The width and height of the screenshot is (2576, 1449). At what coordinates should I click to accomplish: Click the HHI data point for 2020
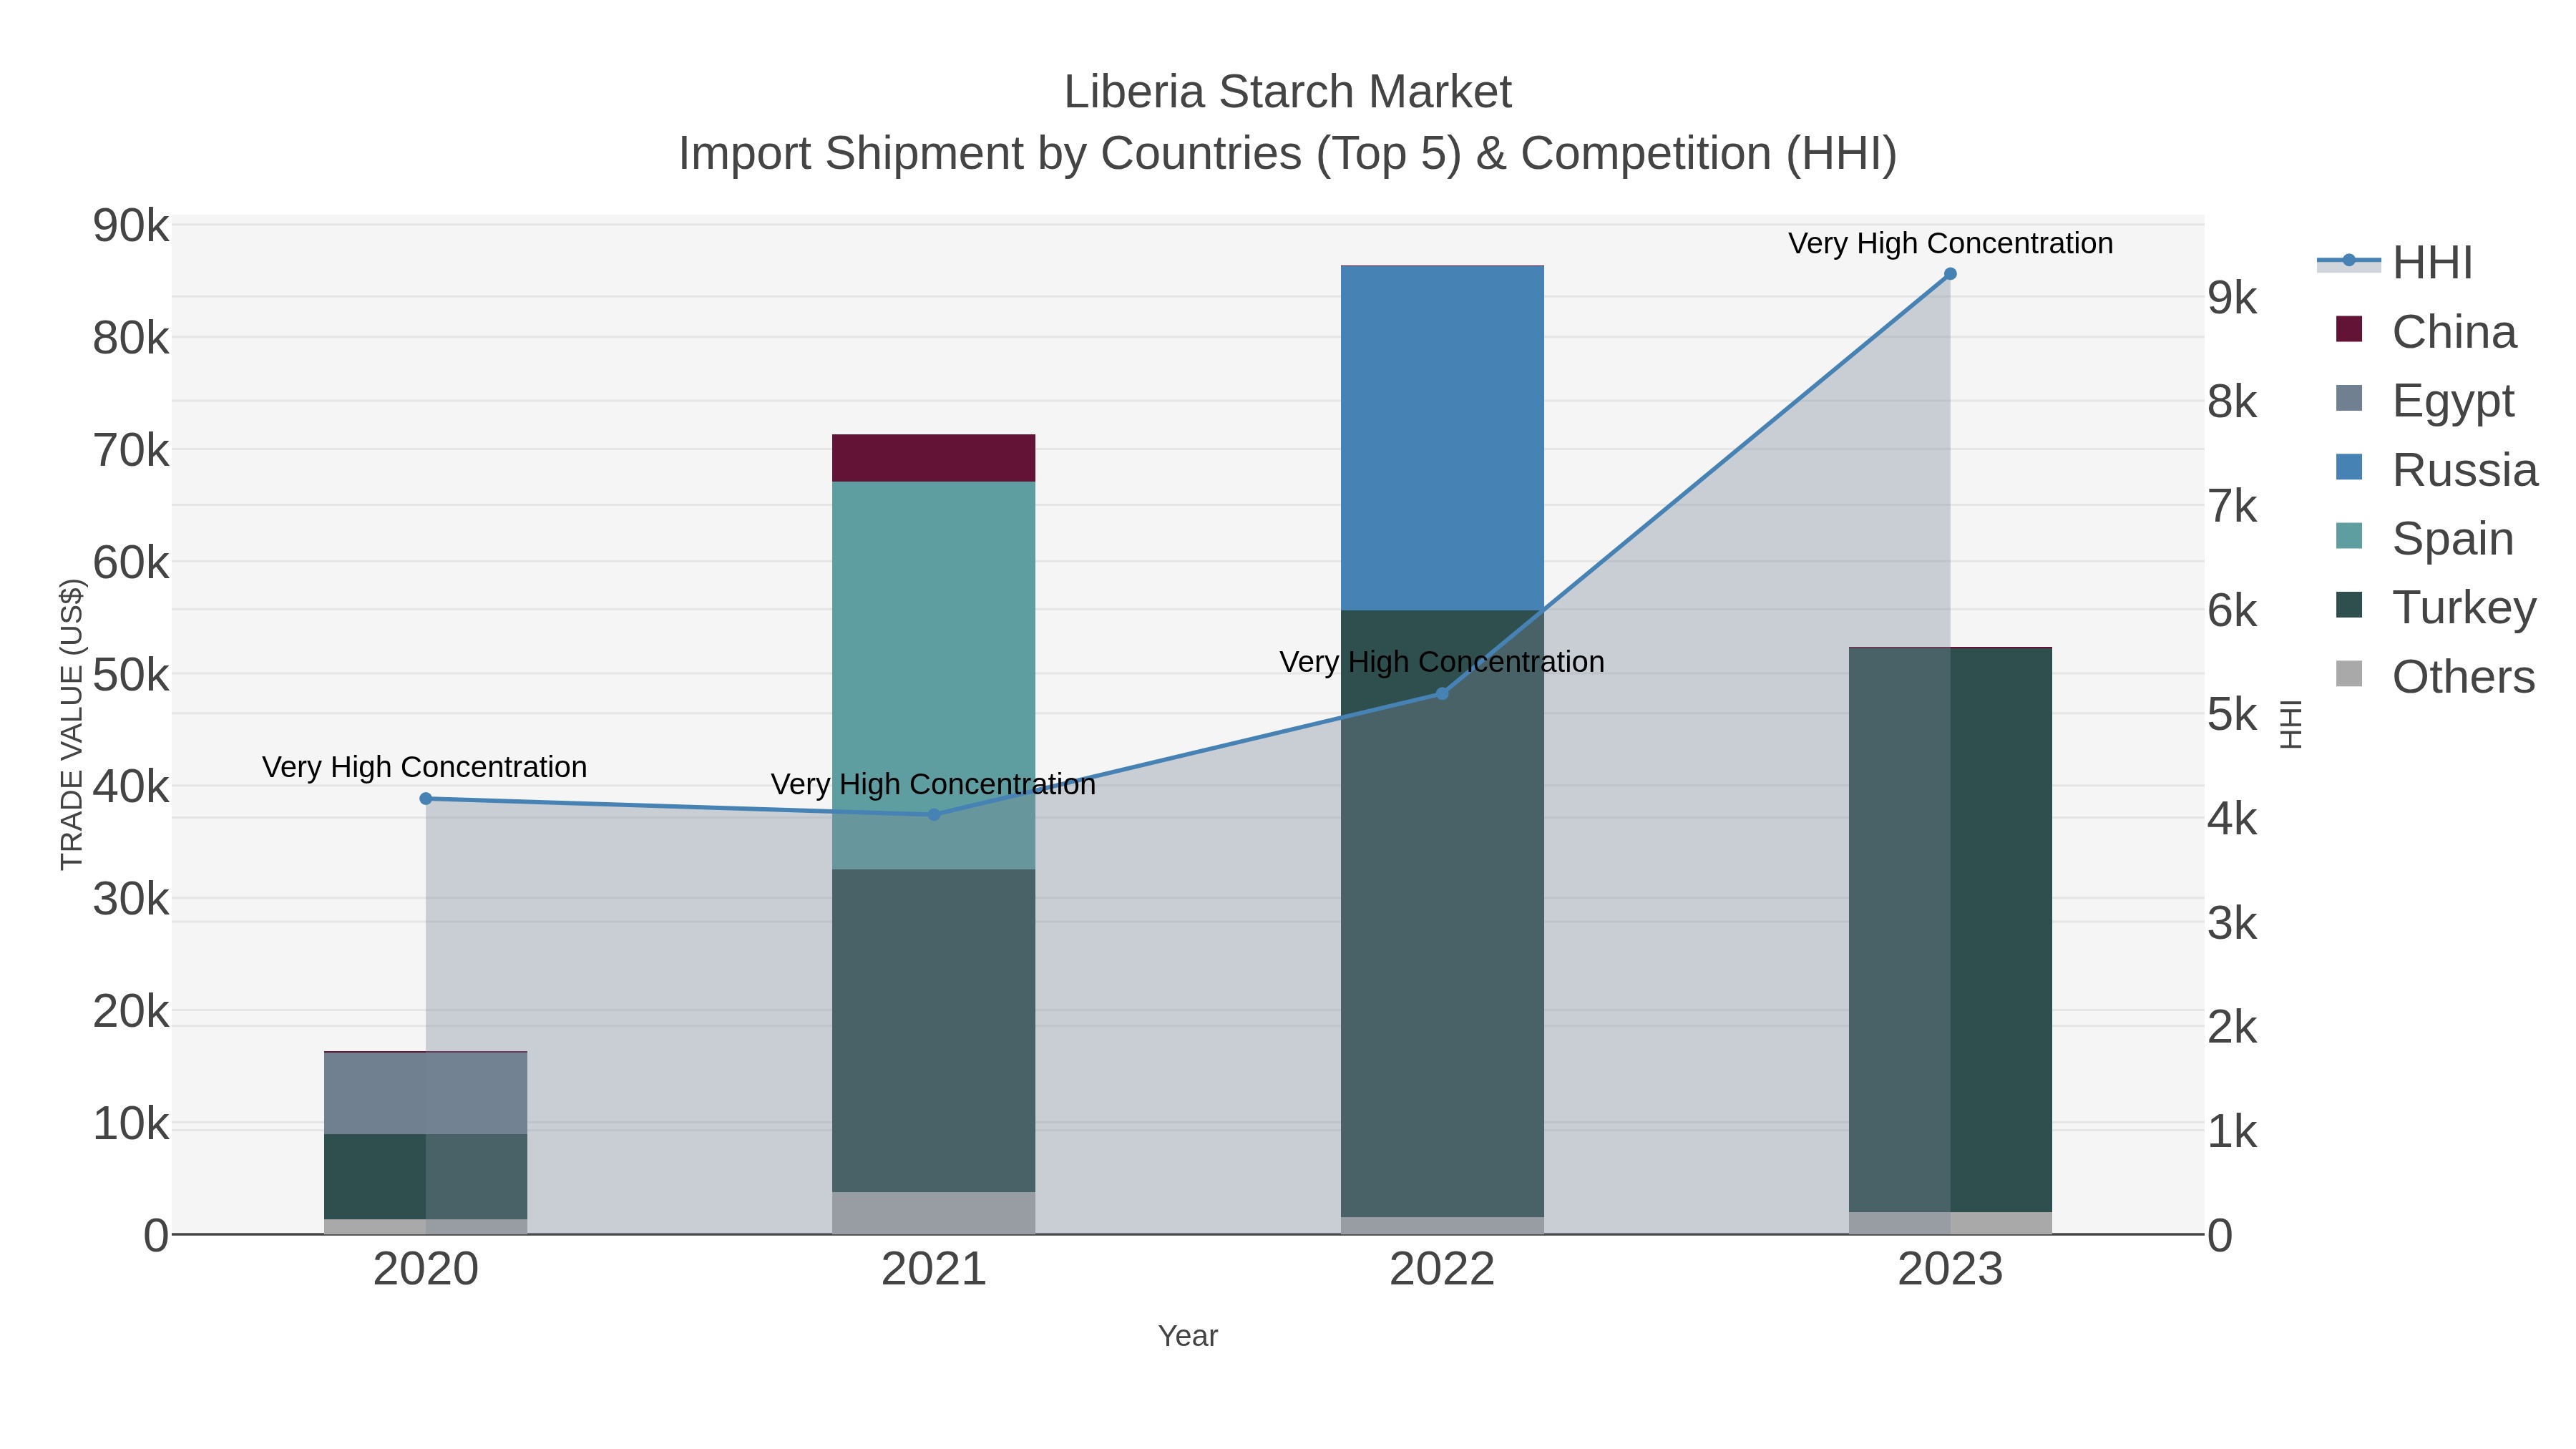click(x=426, y=799)
